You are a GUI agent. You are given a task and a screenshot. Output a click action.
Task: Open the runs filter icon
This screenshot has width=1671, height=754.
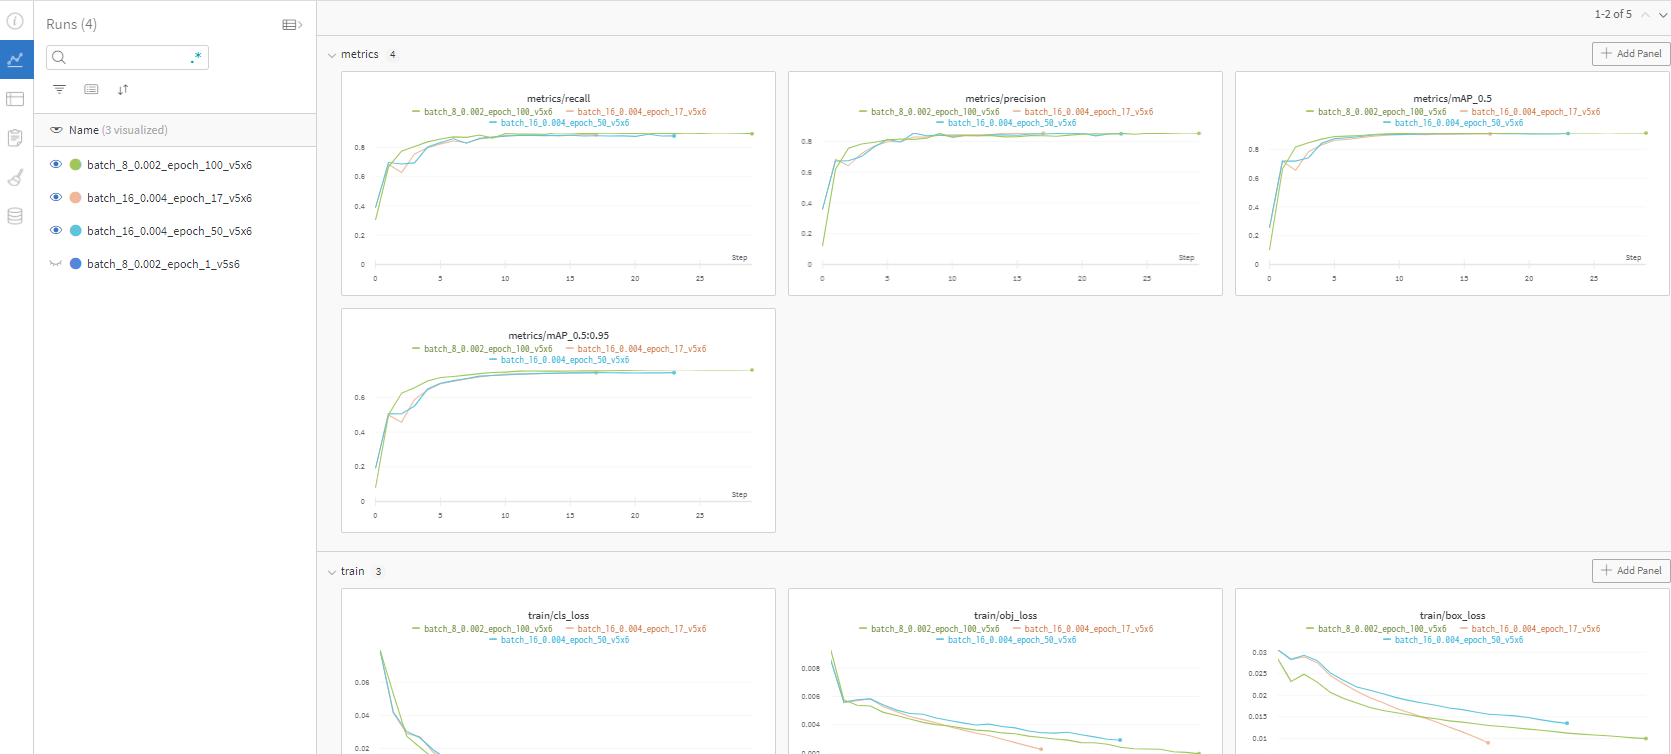60,89
